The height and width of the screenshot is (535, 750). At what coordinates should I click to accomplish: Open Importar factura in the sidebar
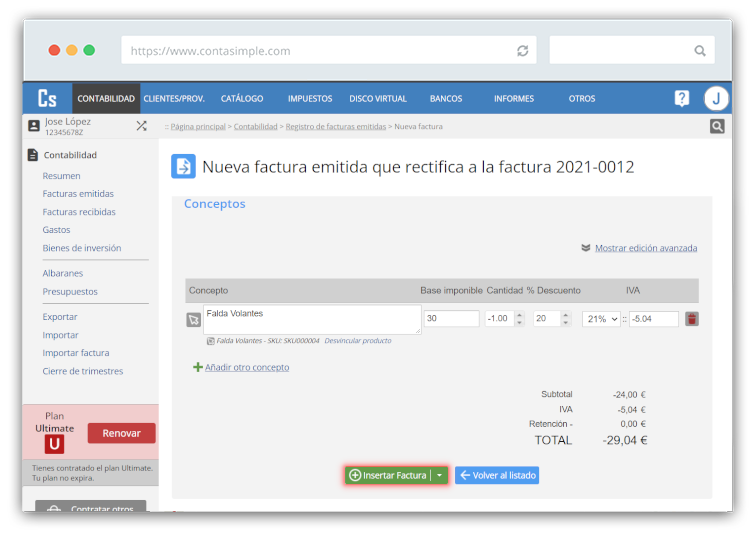[x=76, y=353]
